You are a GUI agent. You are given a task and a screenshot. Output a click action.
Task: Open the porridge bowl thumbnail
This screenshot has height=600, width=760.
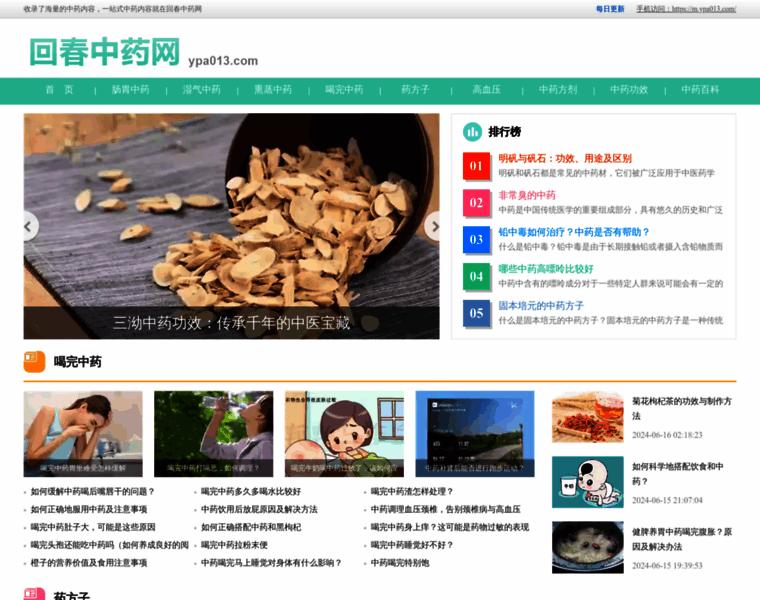[587, 547]
